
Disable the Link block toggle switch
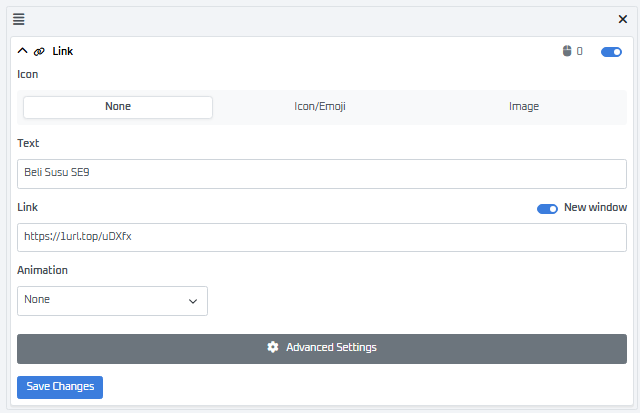(611, 51)
